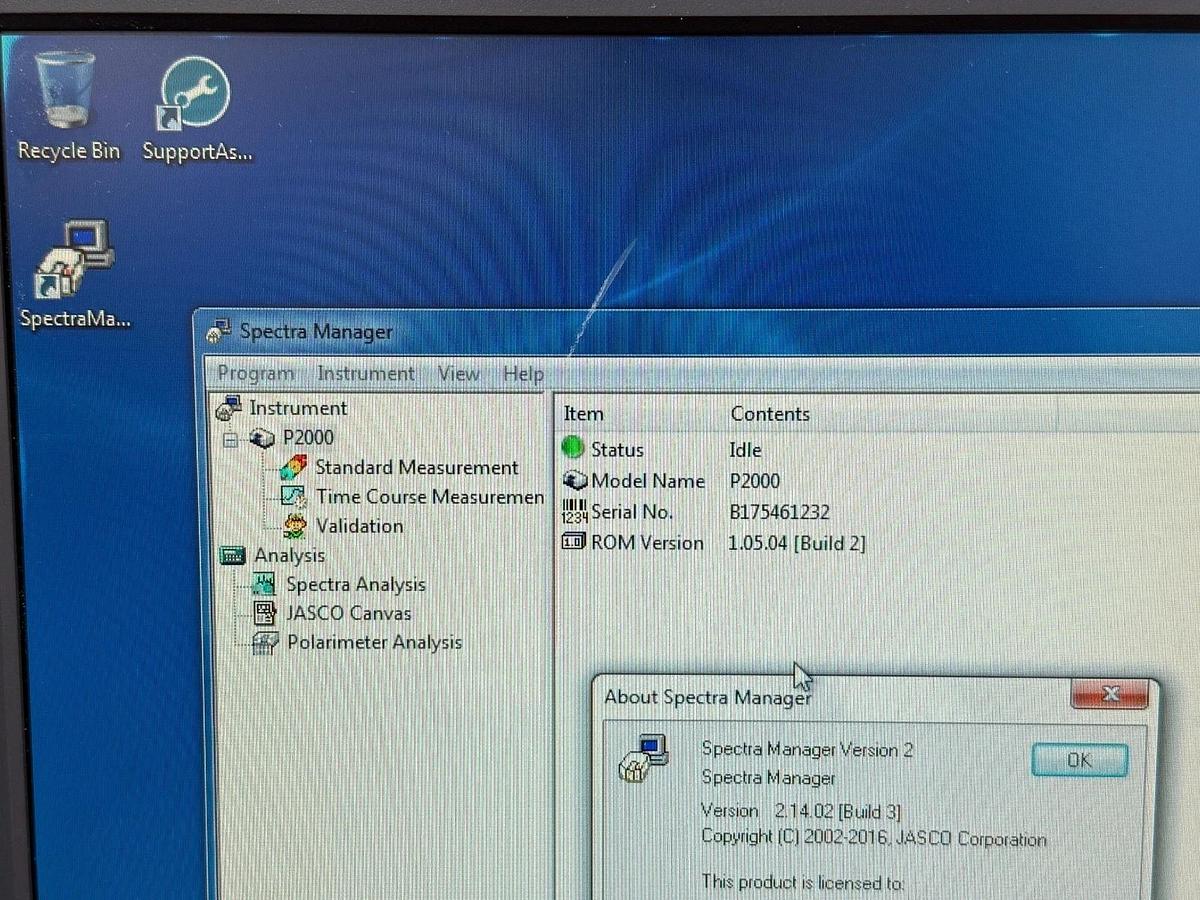Screen dimensions: 1200x900
Task: Collapse the P2000 tree node
Action: point(232,439)
